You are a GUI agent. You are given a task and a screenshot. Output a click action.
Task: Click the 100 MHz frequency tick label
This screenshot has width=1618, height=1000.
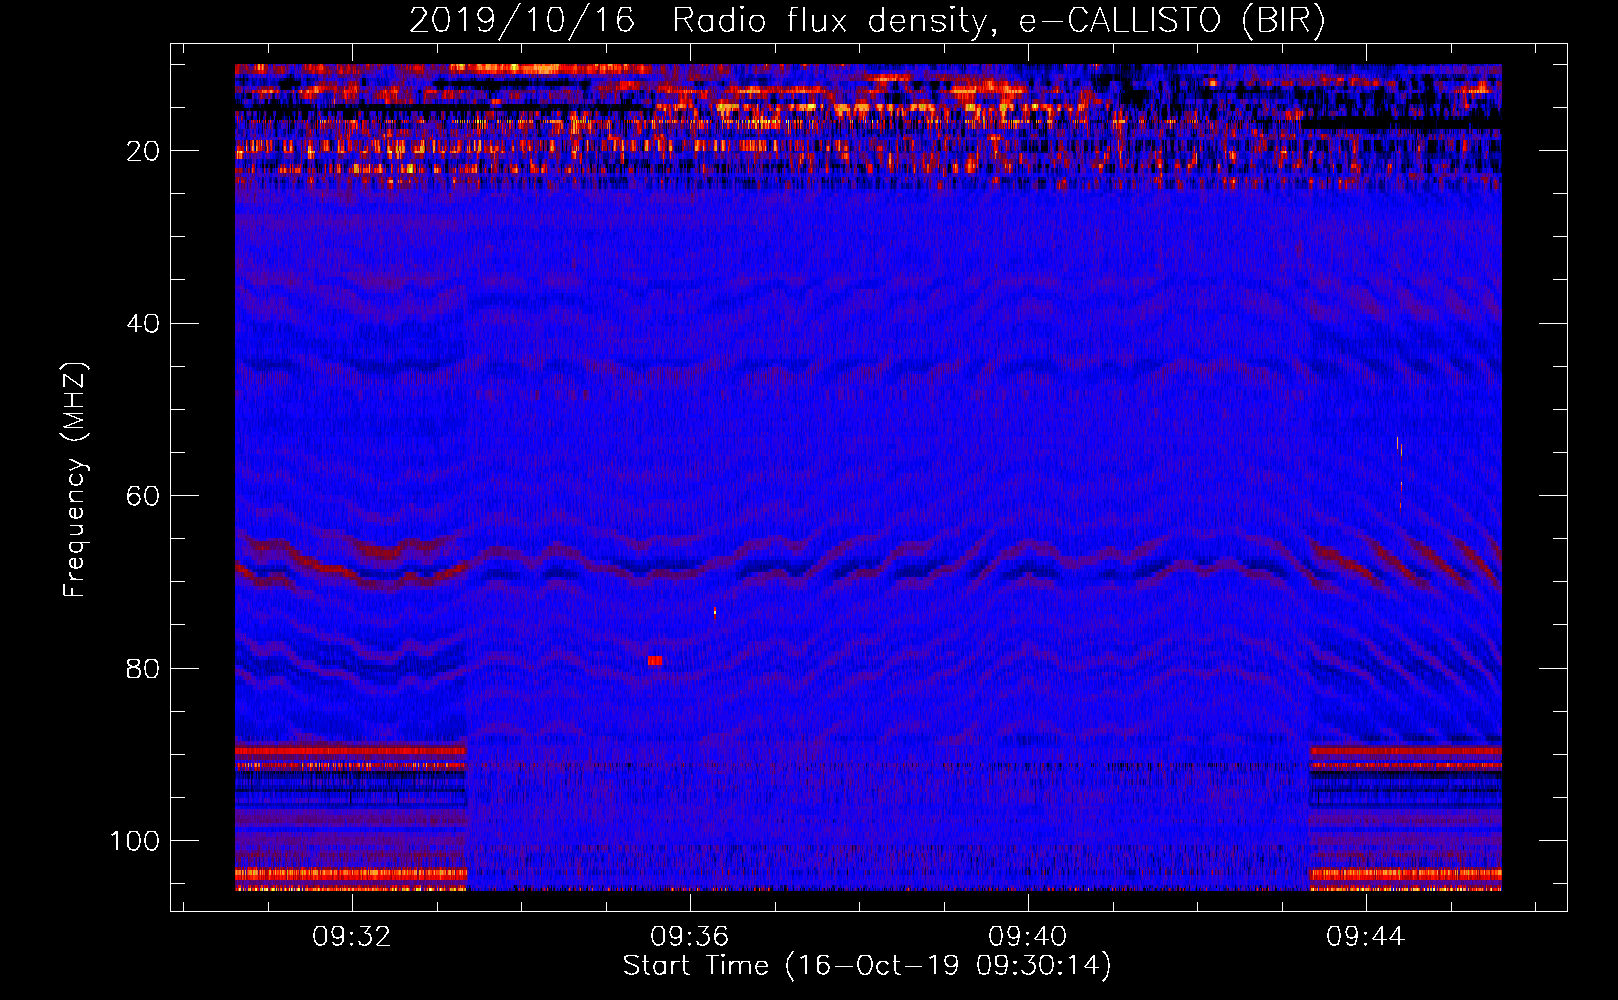[135, 841]
